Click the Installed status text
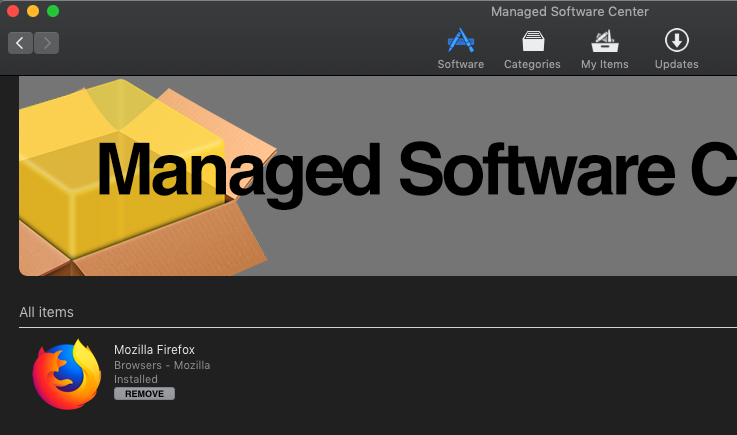The height and width of the screenshot is (435, 737). [136, 379]
